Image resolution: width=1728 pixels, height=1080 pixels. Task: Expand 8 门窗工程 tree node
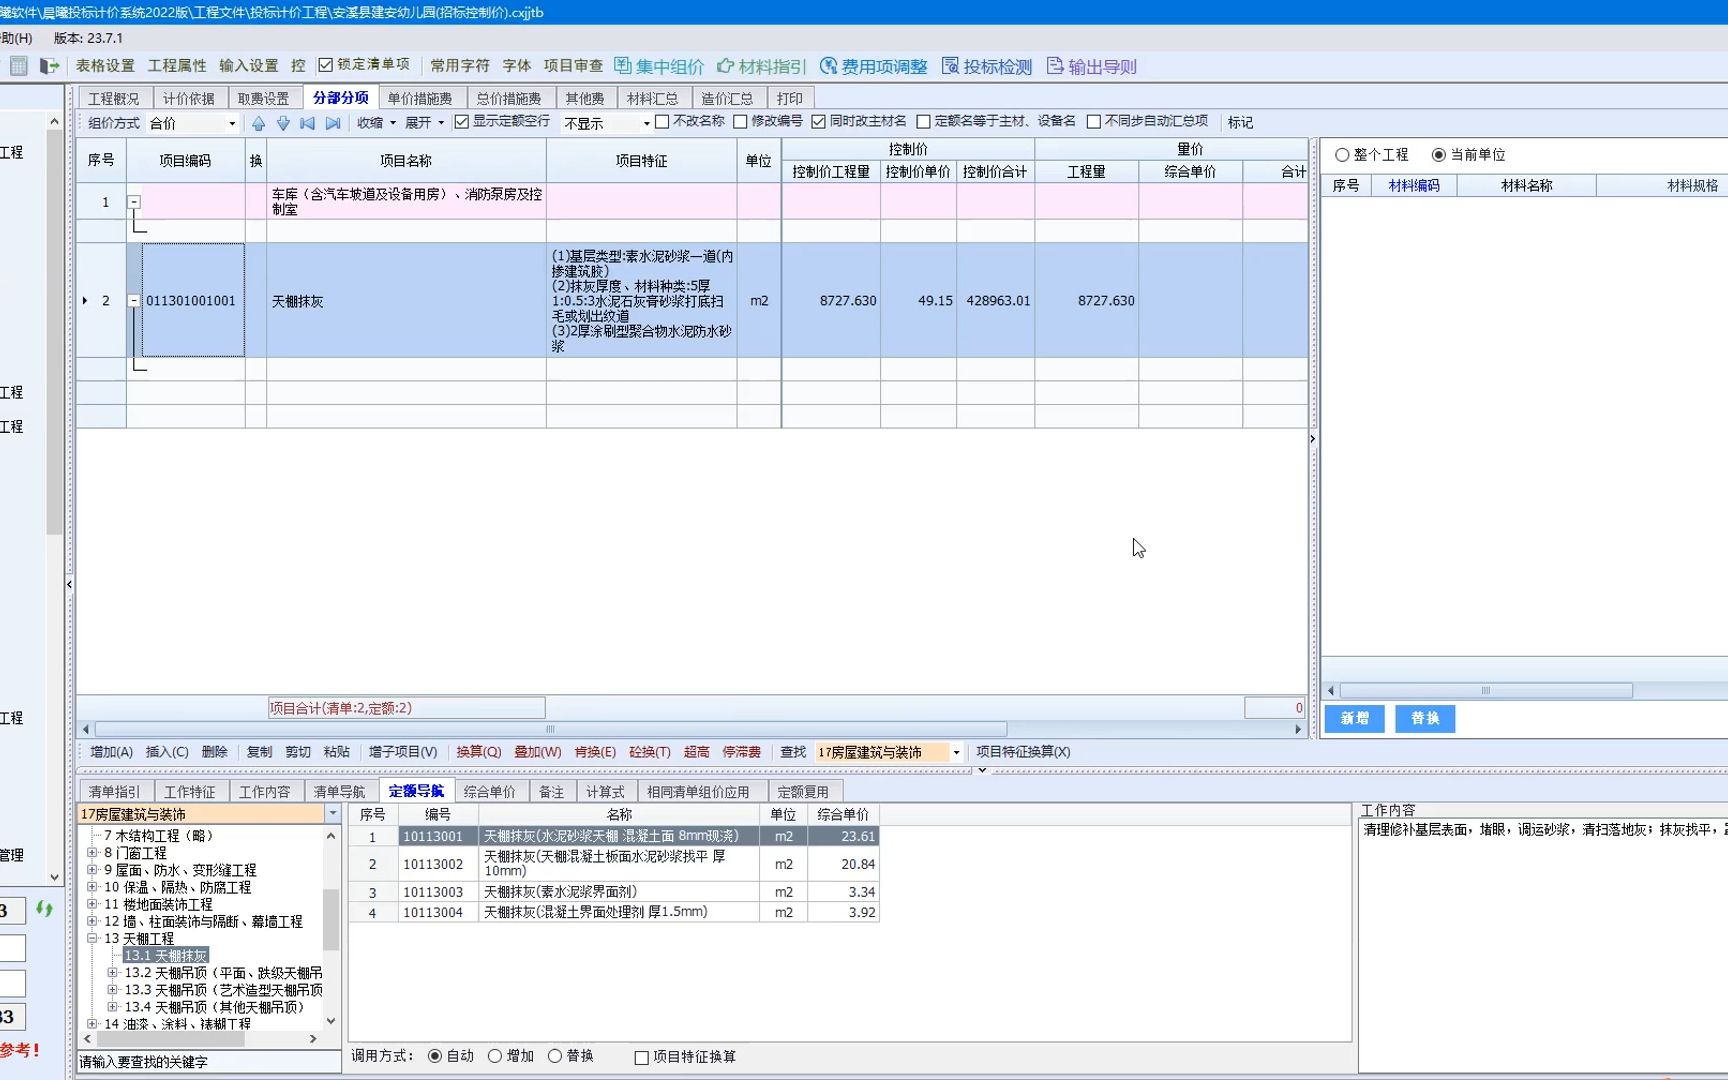[92, 853]
